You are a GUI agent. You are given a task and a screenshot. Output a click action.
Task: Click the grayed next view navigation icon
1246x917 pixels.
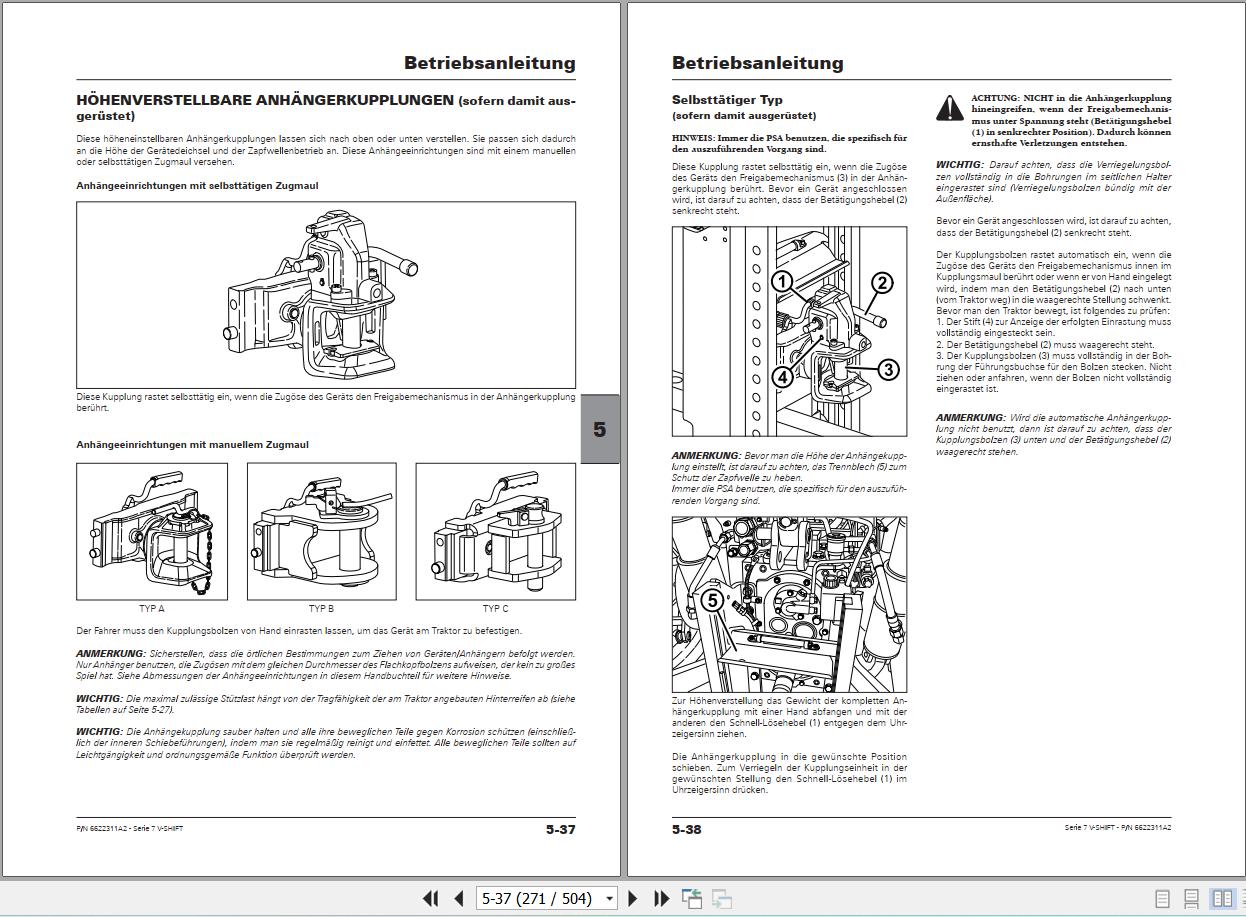(722, 899)
